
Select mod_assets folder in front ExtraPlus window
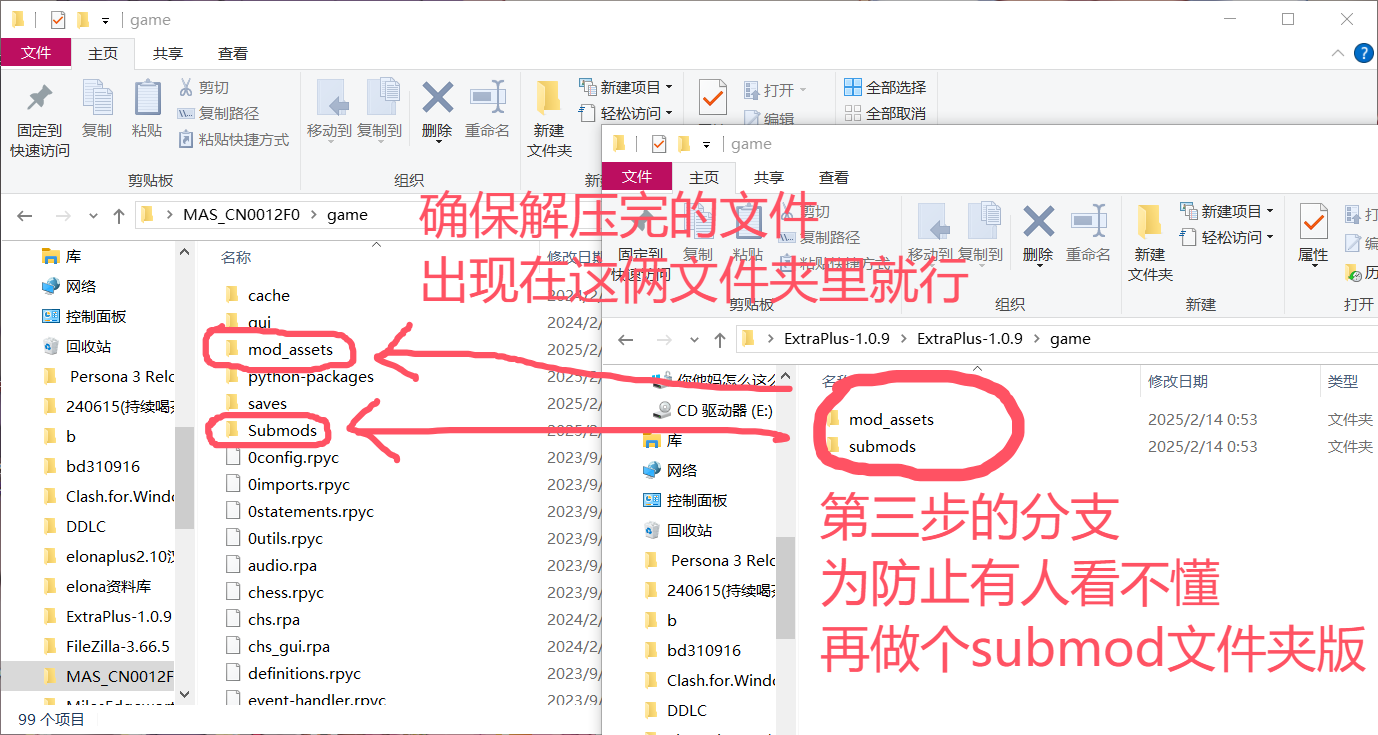(892, 420)
